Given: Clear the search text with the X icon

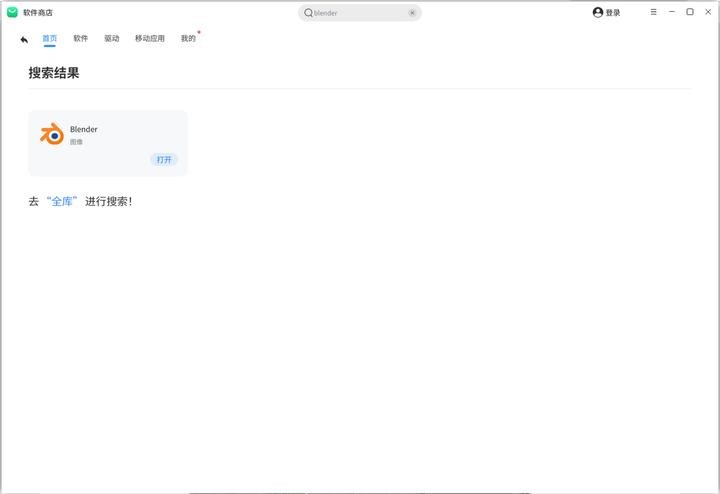Looking at the screenshot, I should (412, 13).
